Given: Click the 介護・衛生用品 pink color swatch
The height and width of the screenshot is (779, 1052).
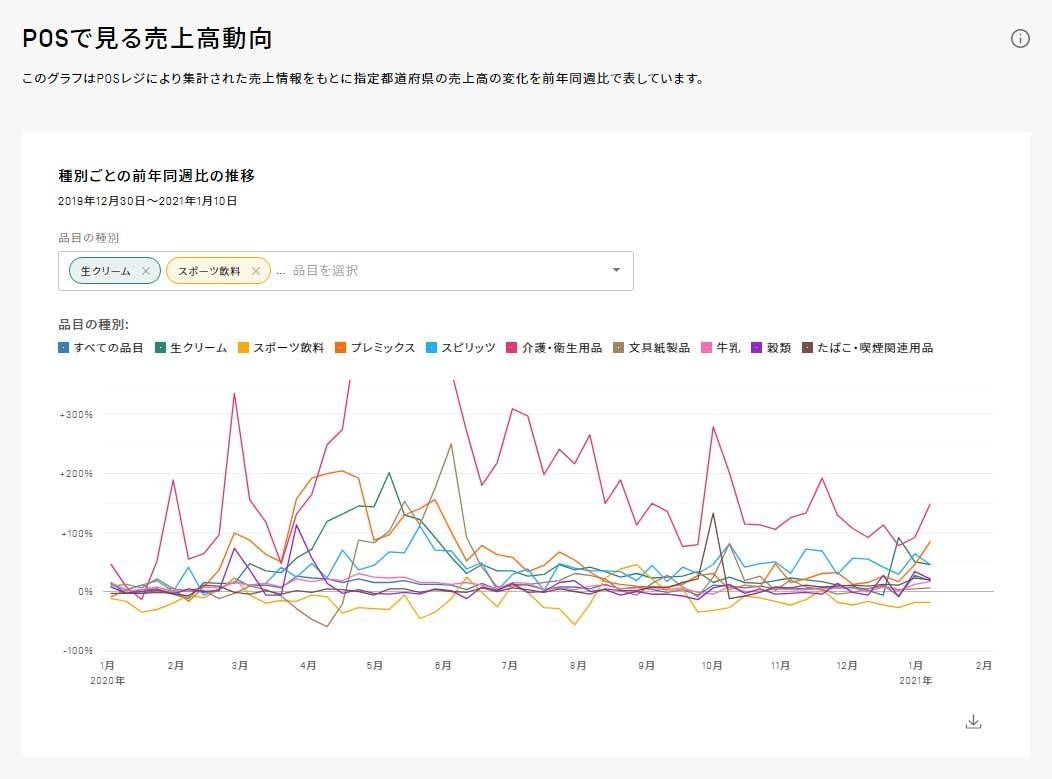Looking at the screenshot, I should 513,348.
